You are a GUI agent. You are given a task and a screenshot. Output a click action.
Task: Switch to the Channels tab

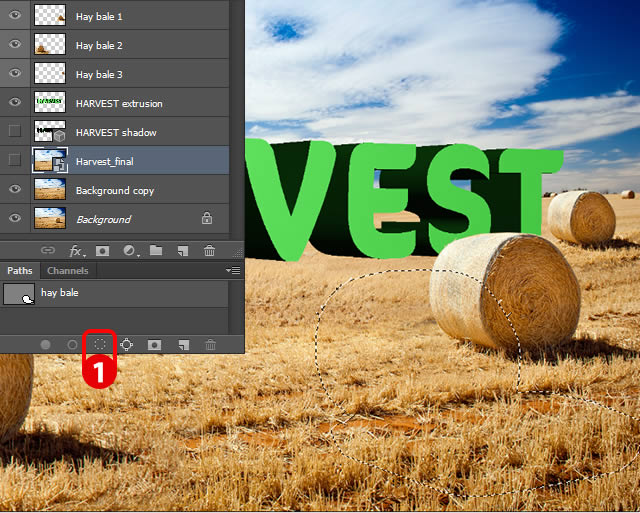pyautogui.click(x=68, y=271)
